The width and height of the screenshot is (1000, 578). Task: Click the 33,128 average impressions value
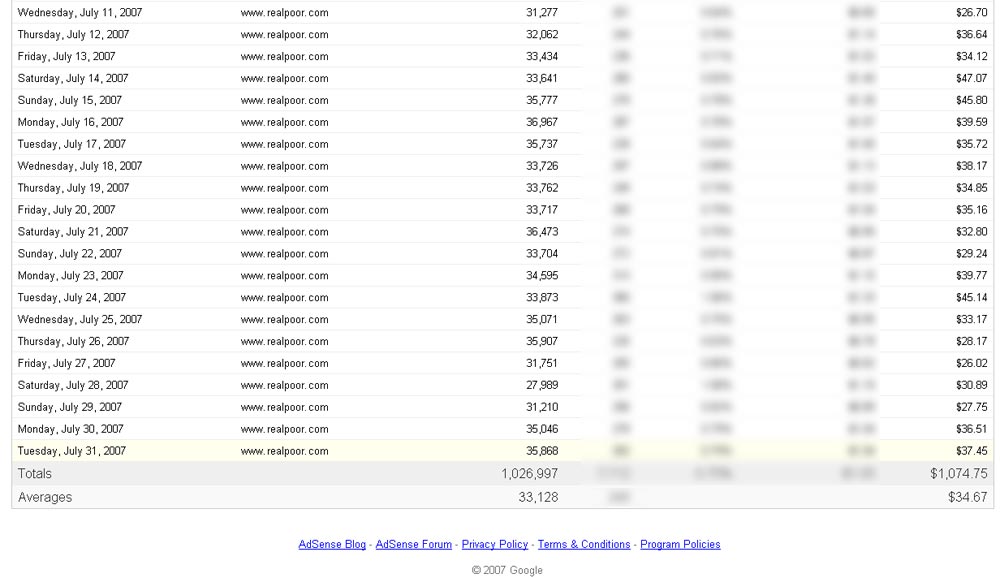coord(538,497)
